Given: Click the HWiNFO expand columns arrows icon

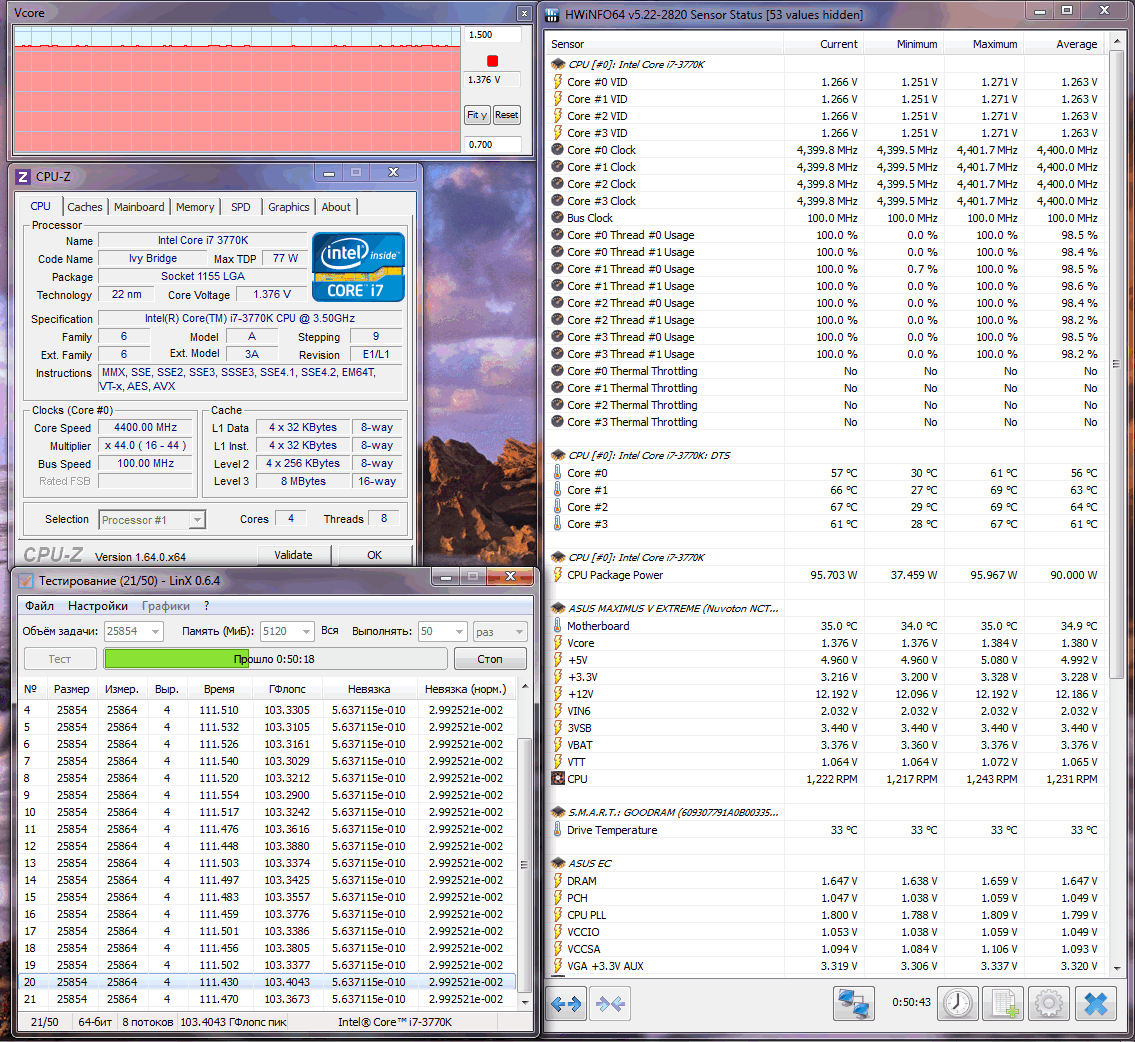Looking at the screenshot, I should click(x=566, y=1004).
